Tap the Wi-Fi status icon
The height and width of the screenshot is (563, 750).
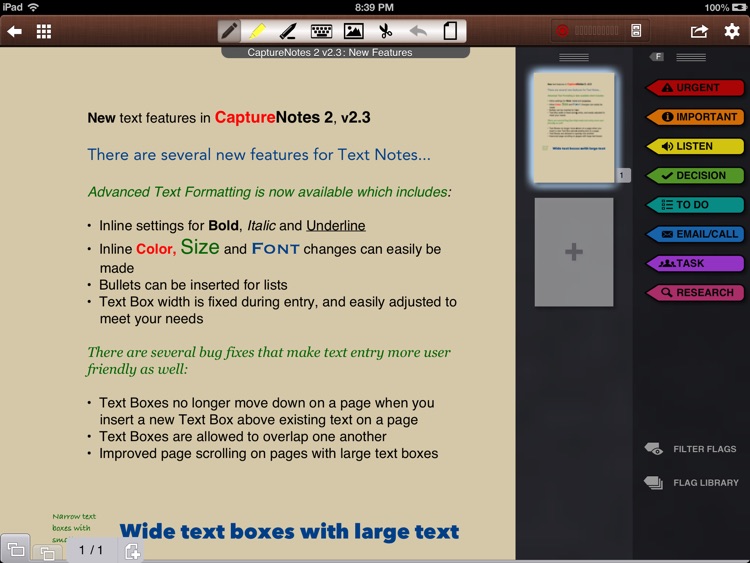[33, 7]
